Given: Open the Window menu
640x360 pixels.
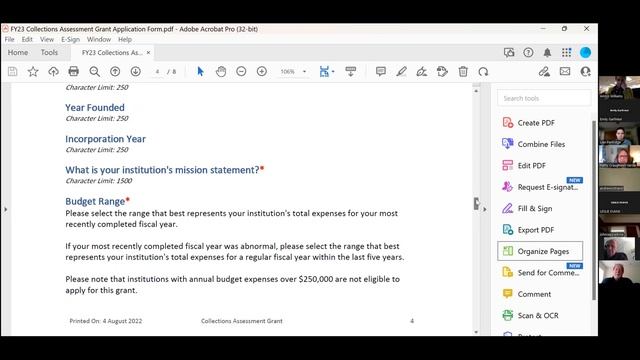Looking at the screenshot, I should (99, 39).
